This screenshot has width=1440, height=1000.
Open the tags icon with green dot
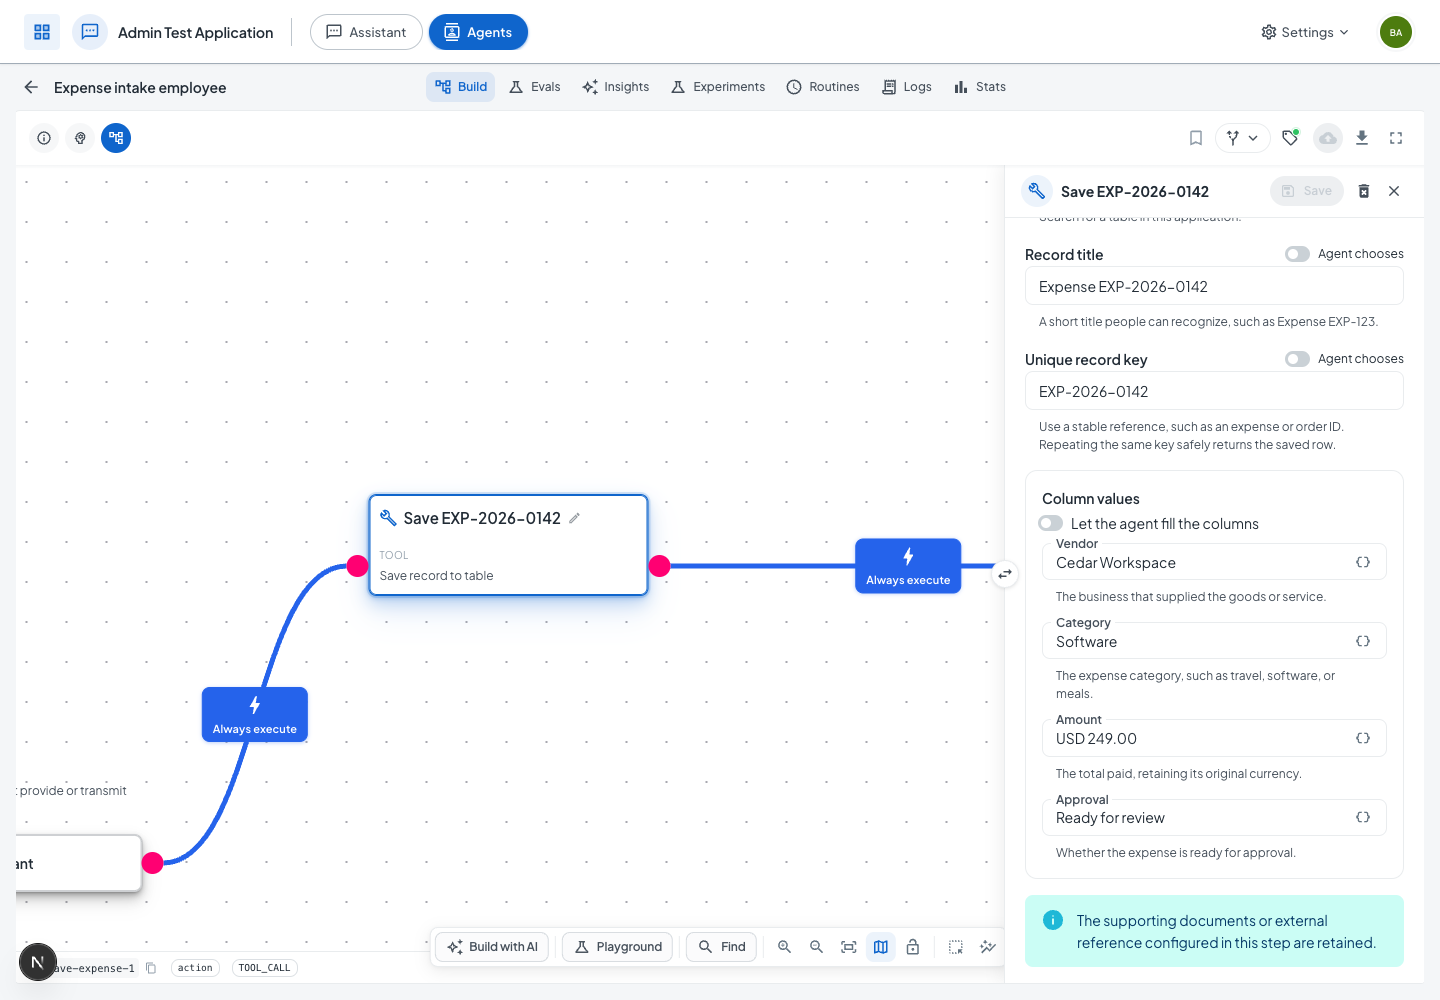coord(1290,138)
